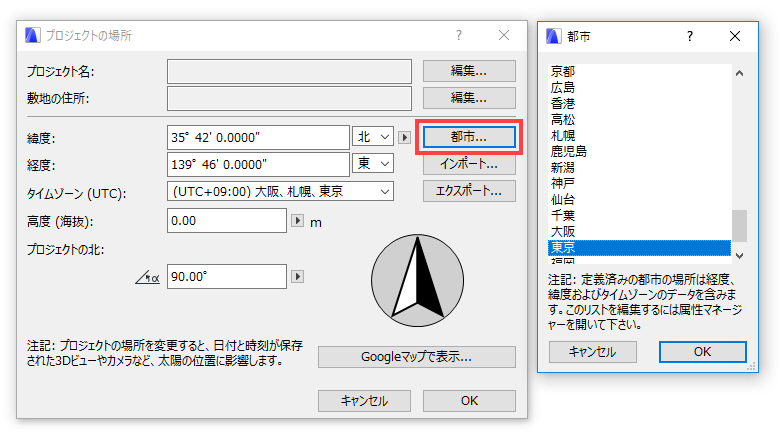Click OK in the プロジェクトの場所 dialog
The image size is (784, 436).
click(x=469, y=401)
